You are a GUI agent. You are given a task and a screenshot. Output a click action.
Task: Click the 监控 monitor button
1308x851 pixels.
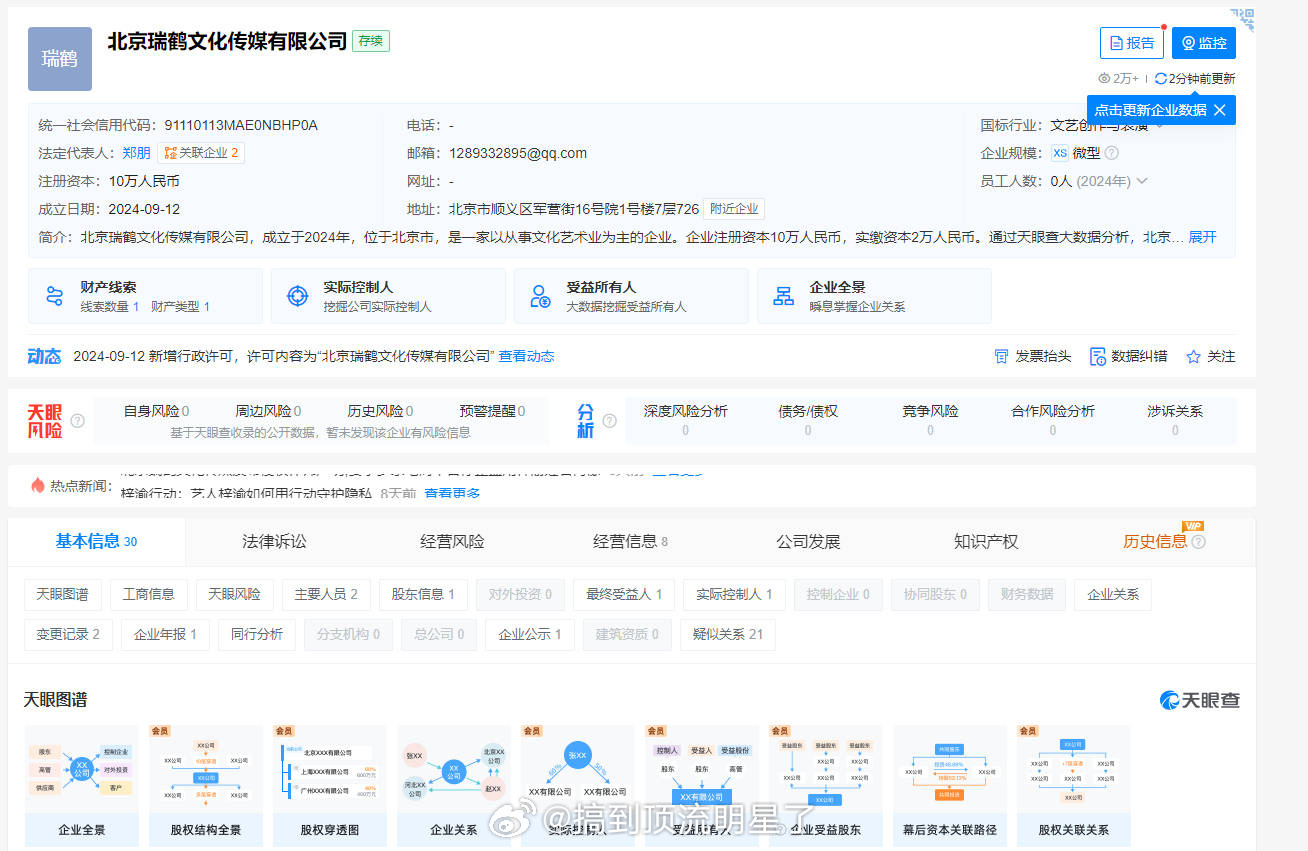(1204, 43)
